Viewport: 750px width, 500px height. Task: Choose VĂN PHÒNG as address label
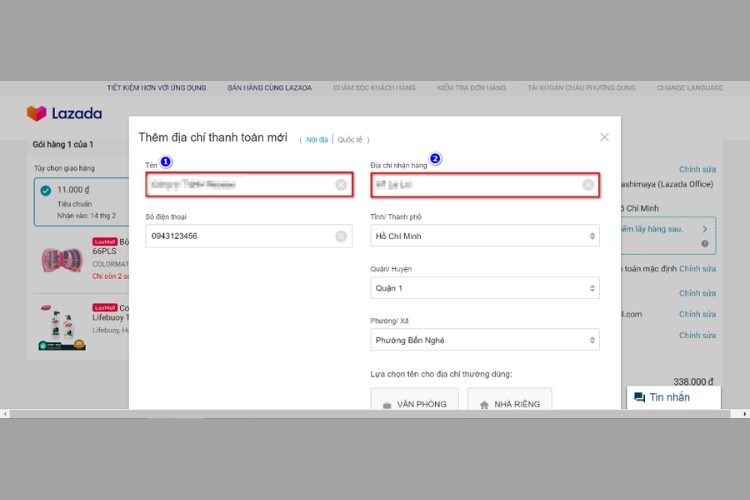tap(414, 399)
